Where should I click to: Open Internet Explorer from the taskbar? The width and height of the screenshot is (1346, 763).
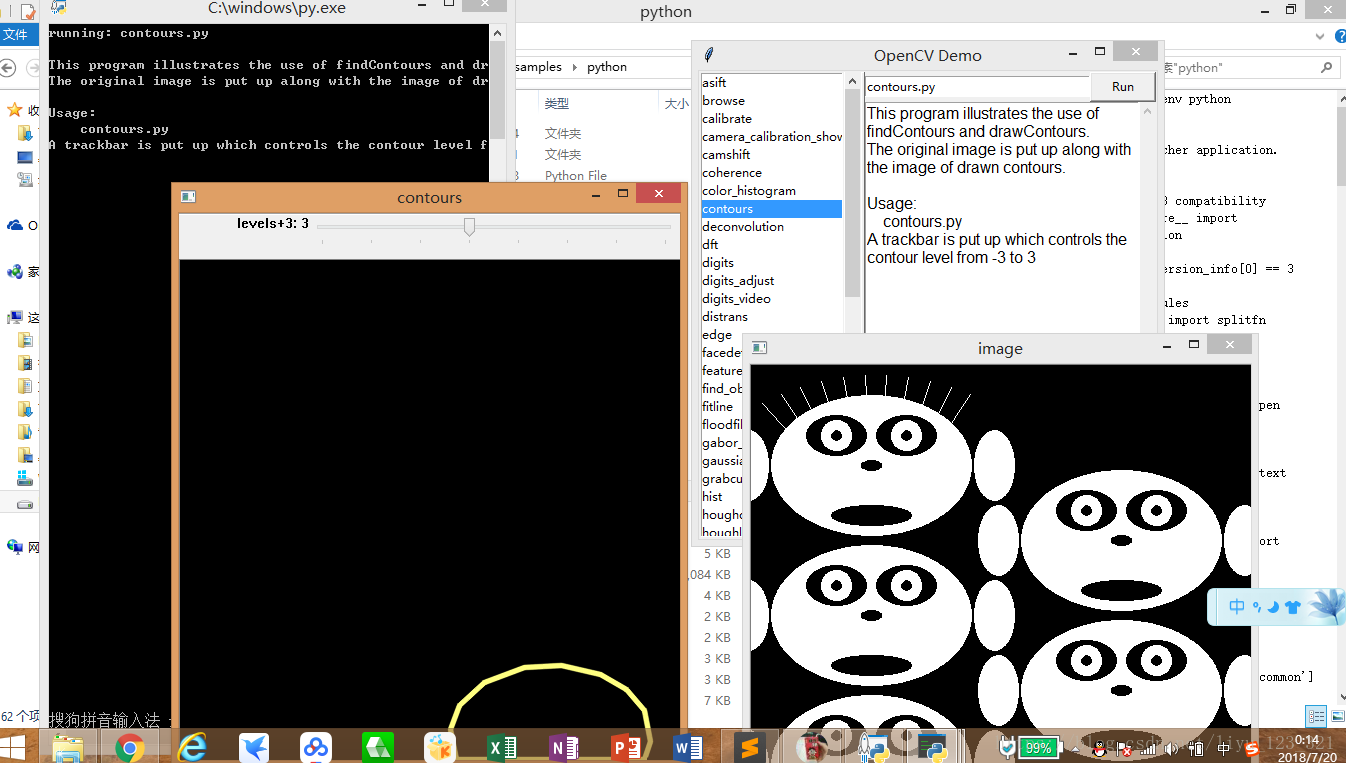(x=192, y=747)
